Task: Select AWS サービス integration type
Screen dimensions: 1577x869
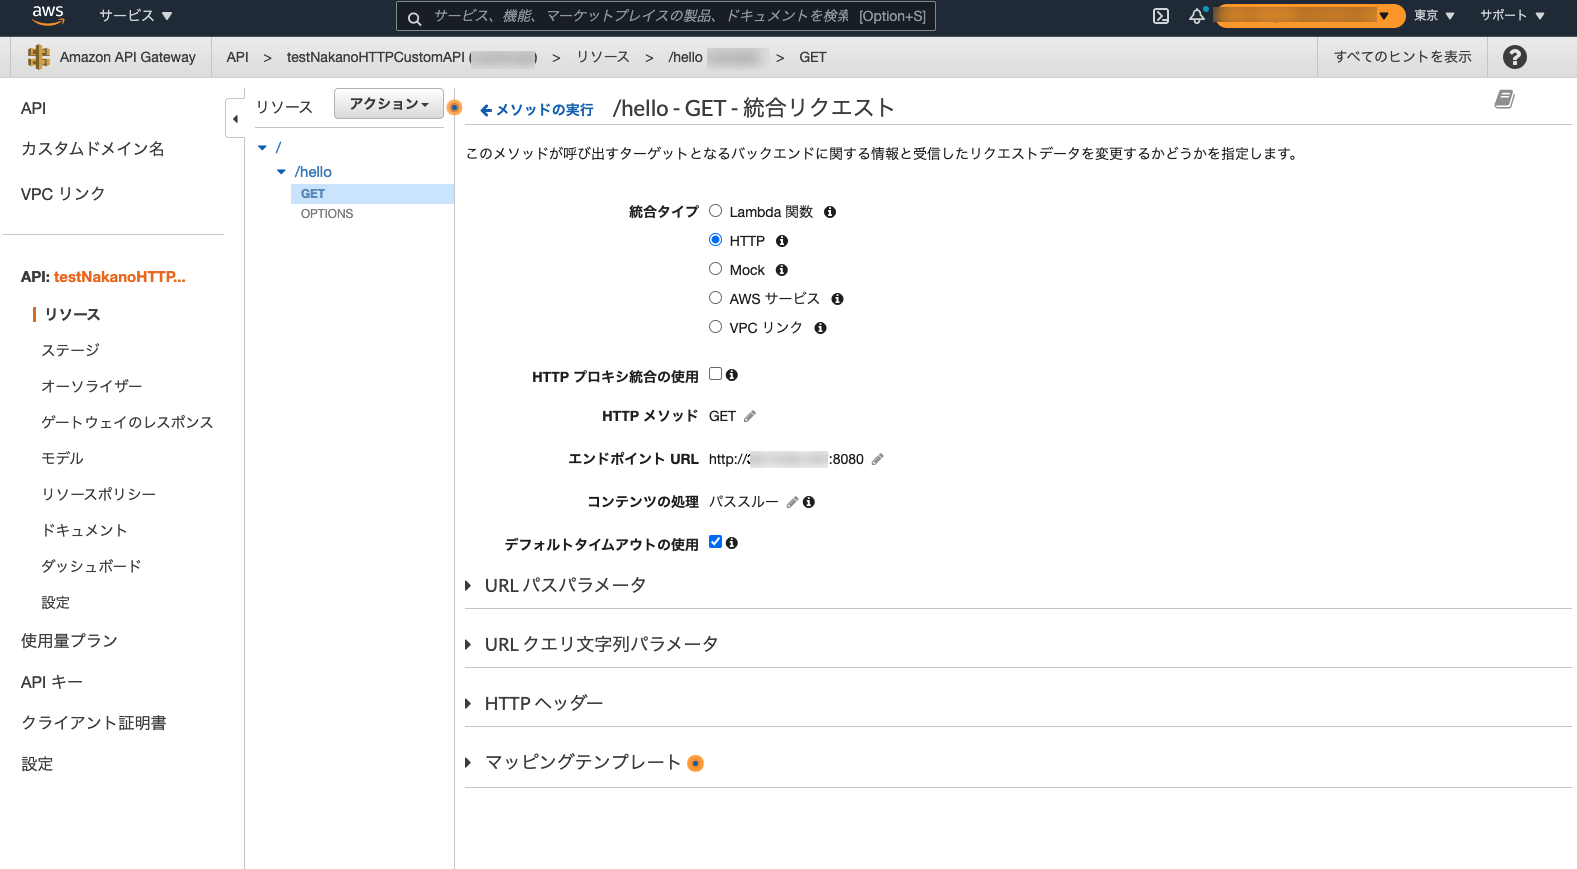Action: coord(715,298)
